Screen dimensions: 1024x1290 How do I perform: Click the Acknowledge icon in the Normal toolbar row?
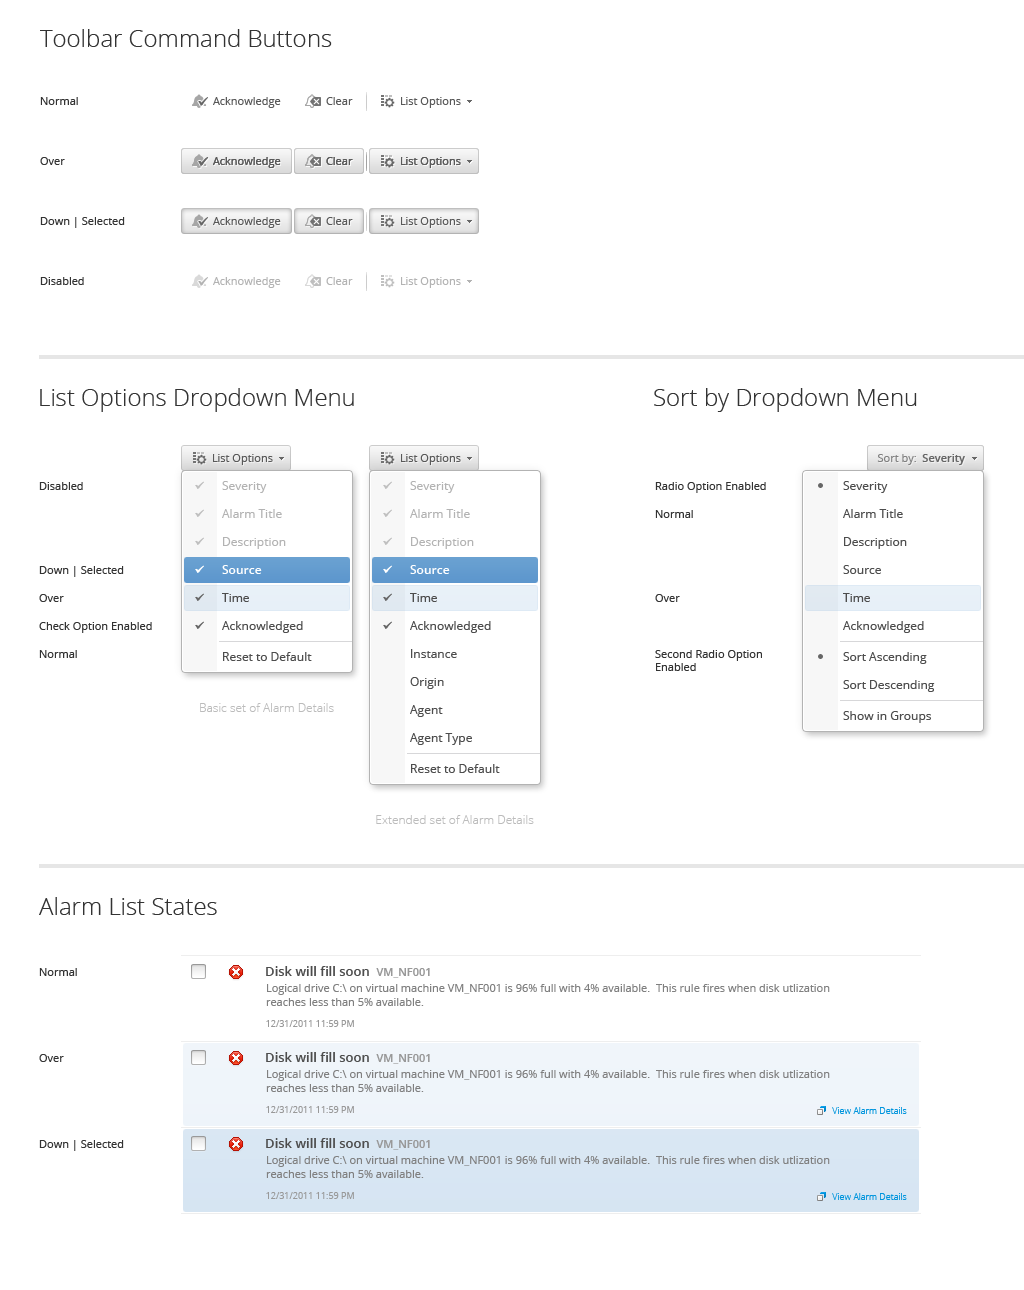click(x=200, y=101)
